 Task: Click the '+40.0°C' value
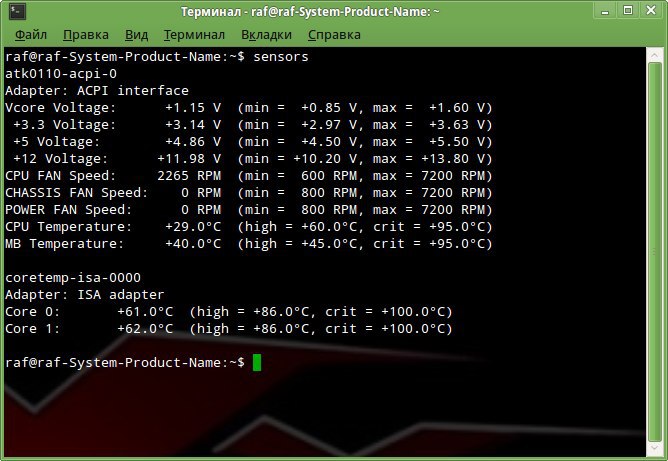(193, 244)
